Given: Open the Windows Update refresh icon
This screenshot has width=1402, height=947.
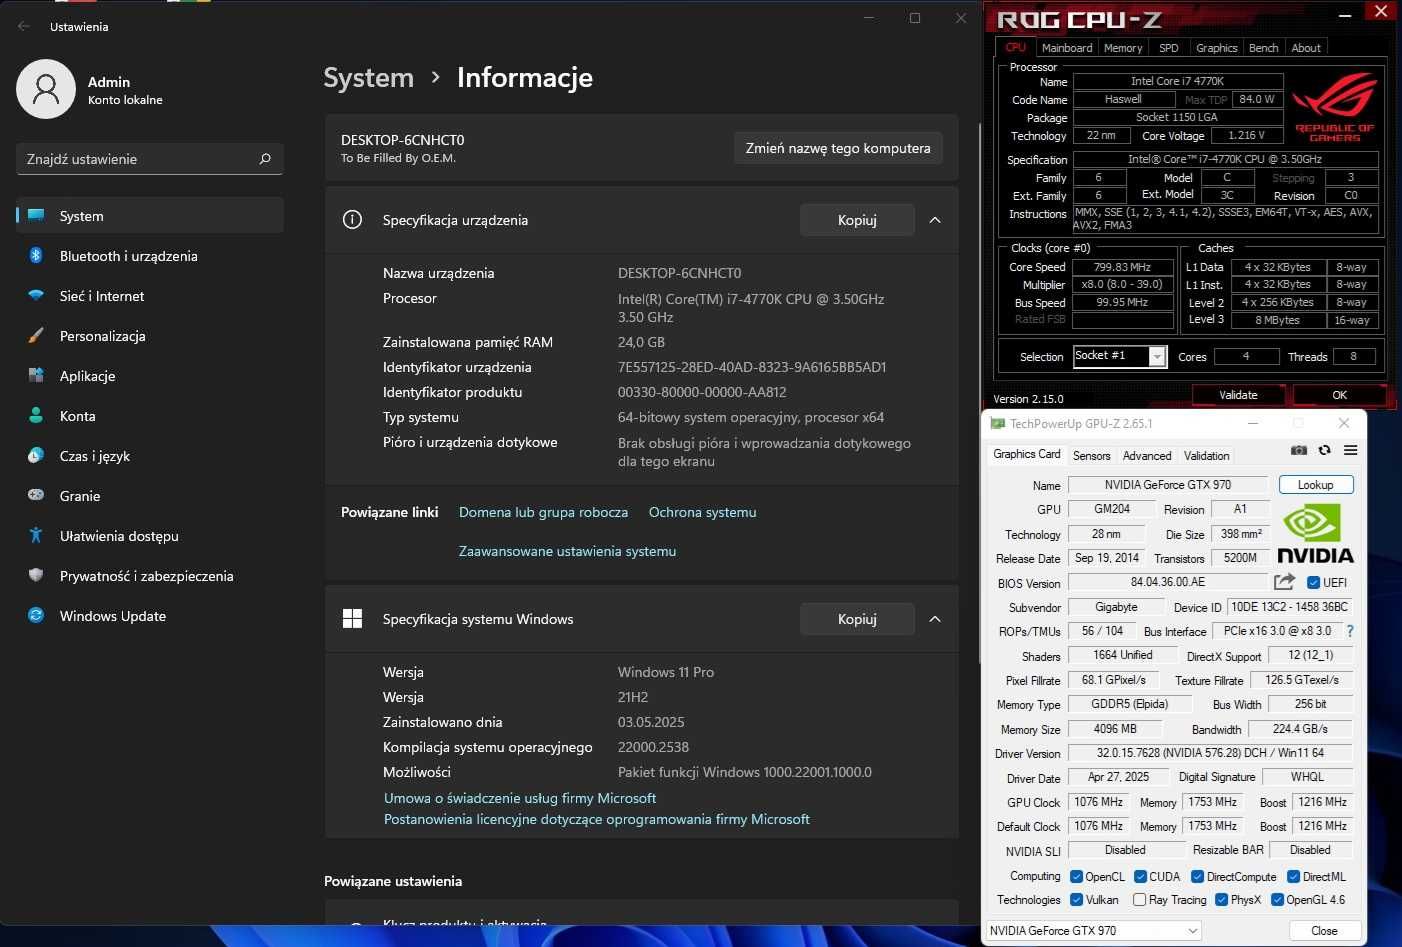Looking at the screenshot, I should (x=36, y=615).
